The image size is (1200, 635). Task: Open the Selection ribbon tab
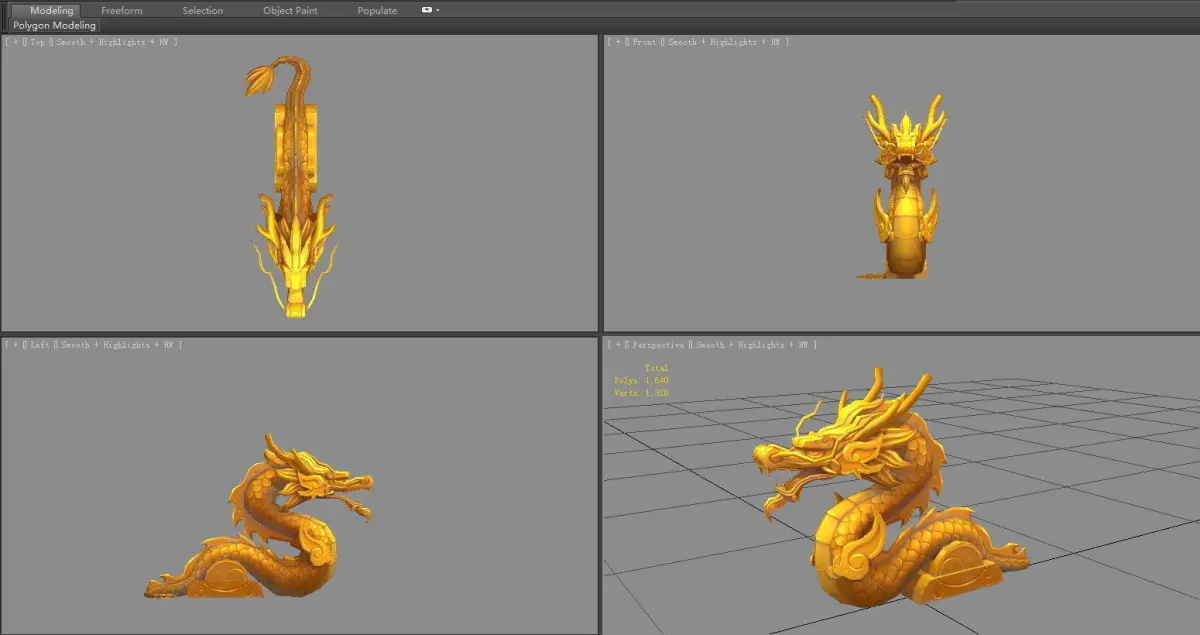coord(203,10)
